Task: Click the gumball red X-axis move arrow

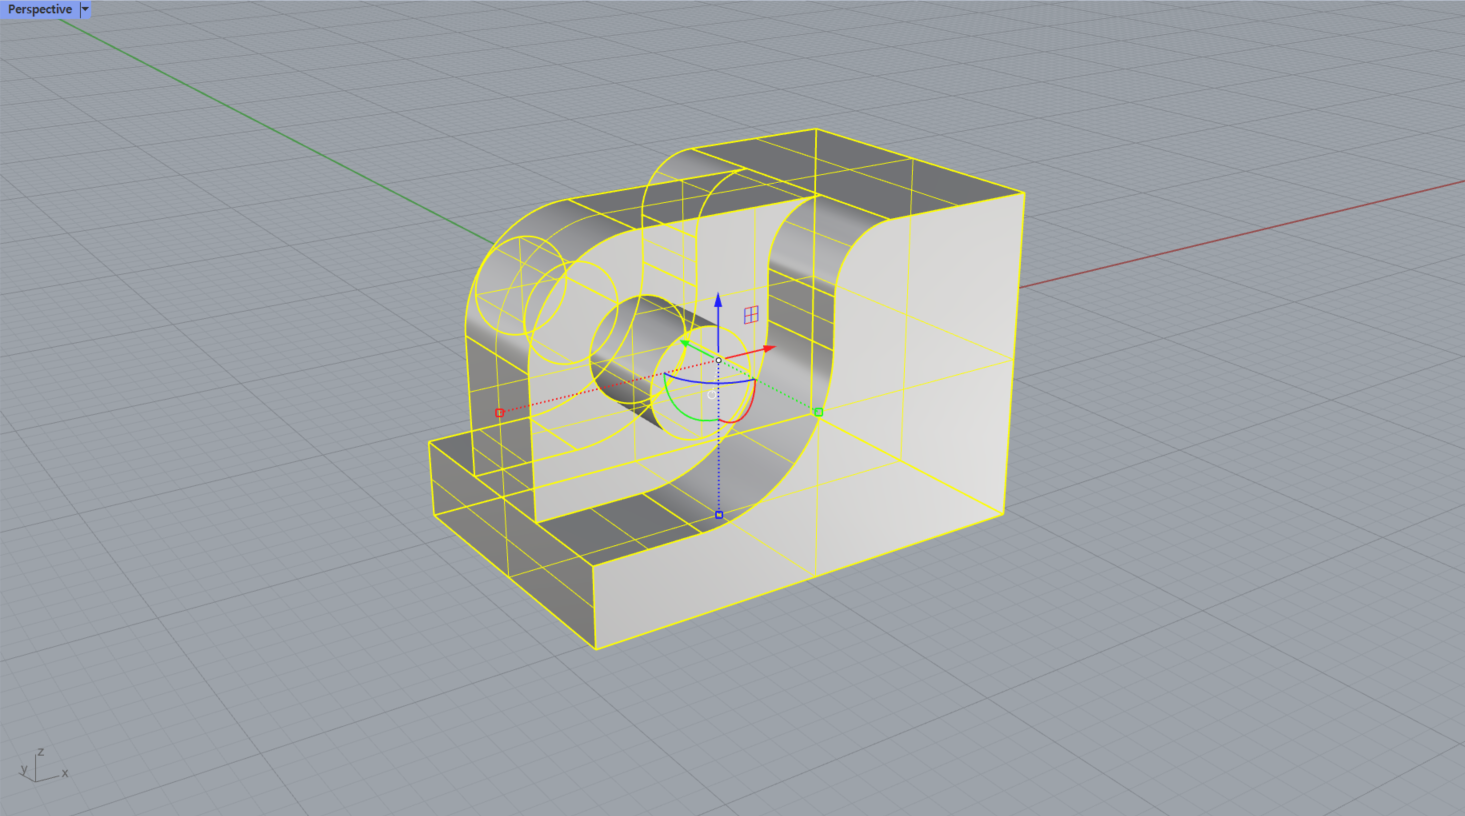Action: click(x=769, y=348)
